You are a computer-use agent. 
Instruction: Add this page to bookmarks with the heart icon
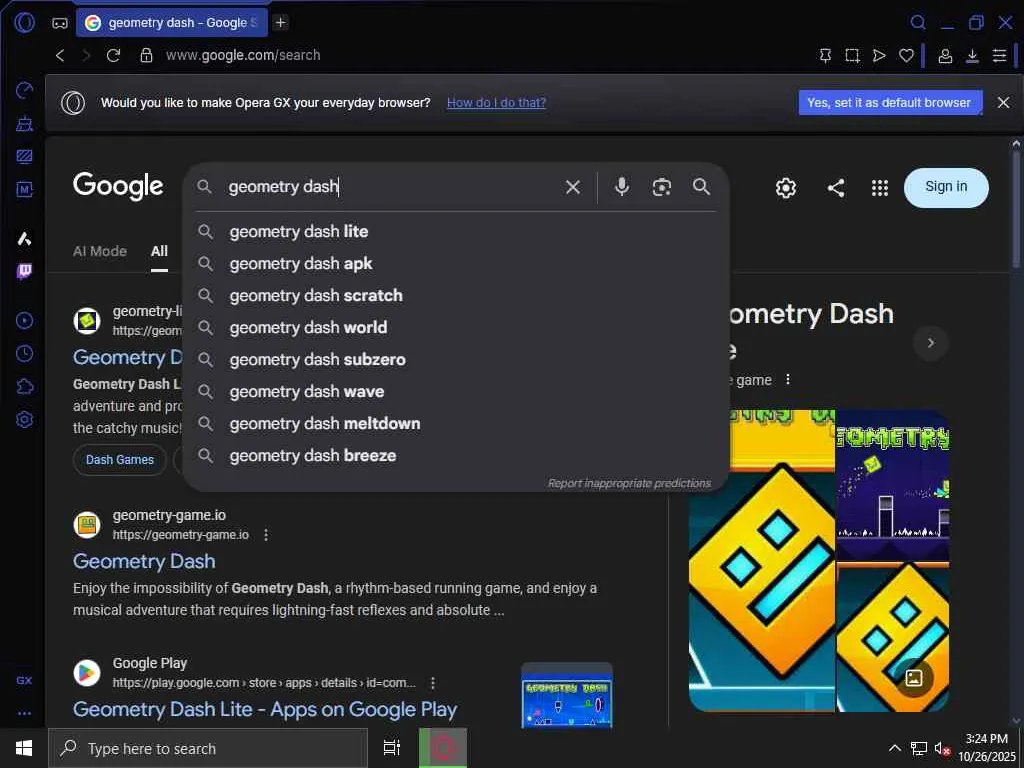pyautogui.click(x=906, y=56)
